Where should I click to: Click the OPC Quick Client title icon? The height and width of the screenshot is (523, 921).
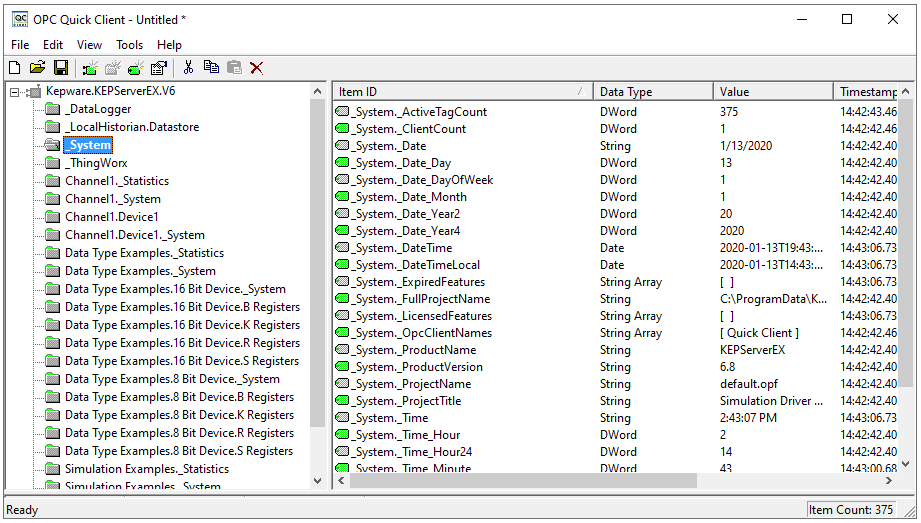[x=20, y=19]
